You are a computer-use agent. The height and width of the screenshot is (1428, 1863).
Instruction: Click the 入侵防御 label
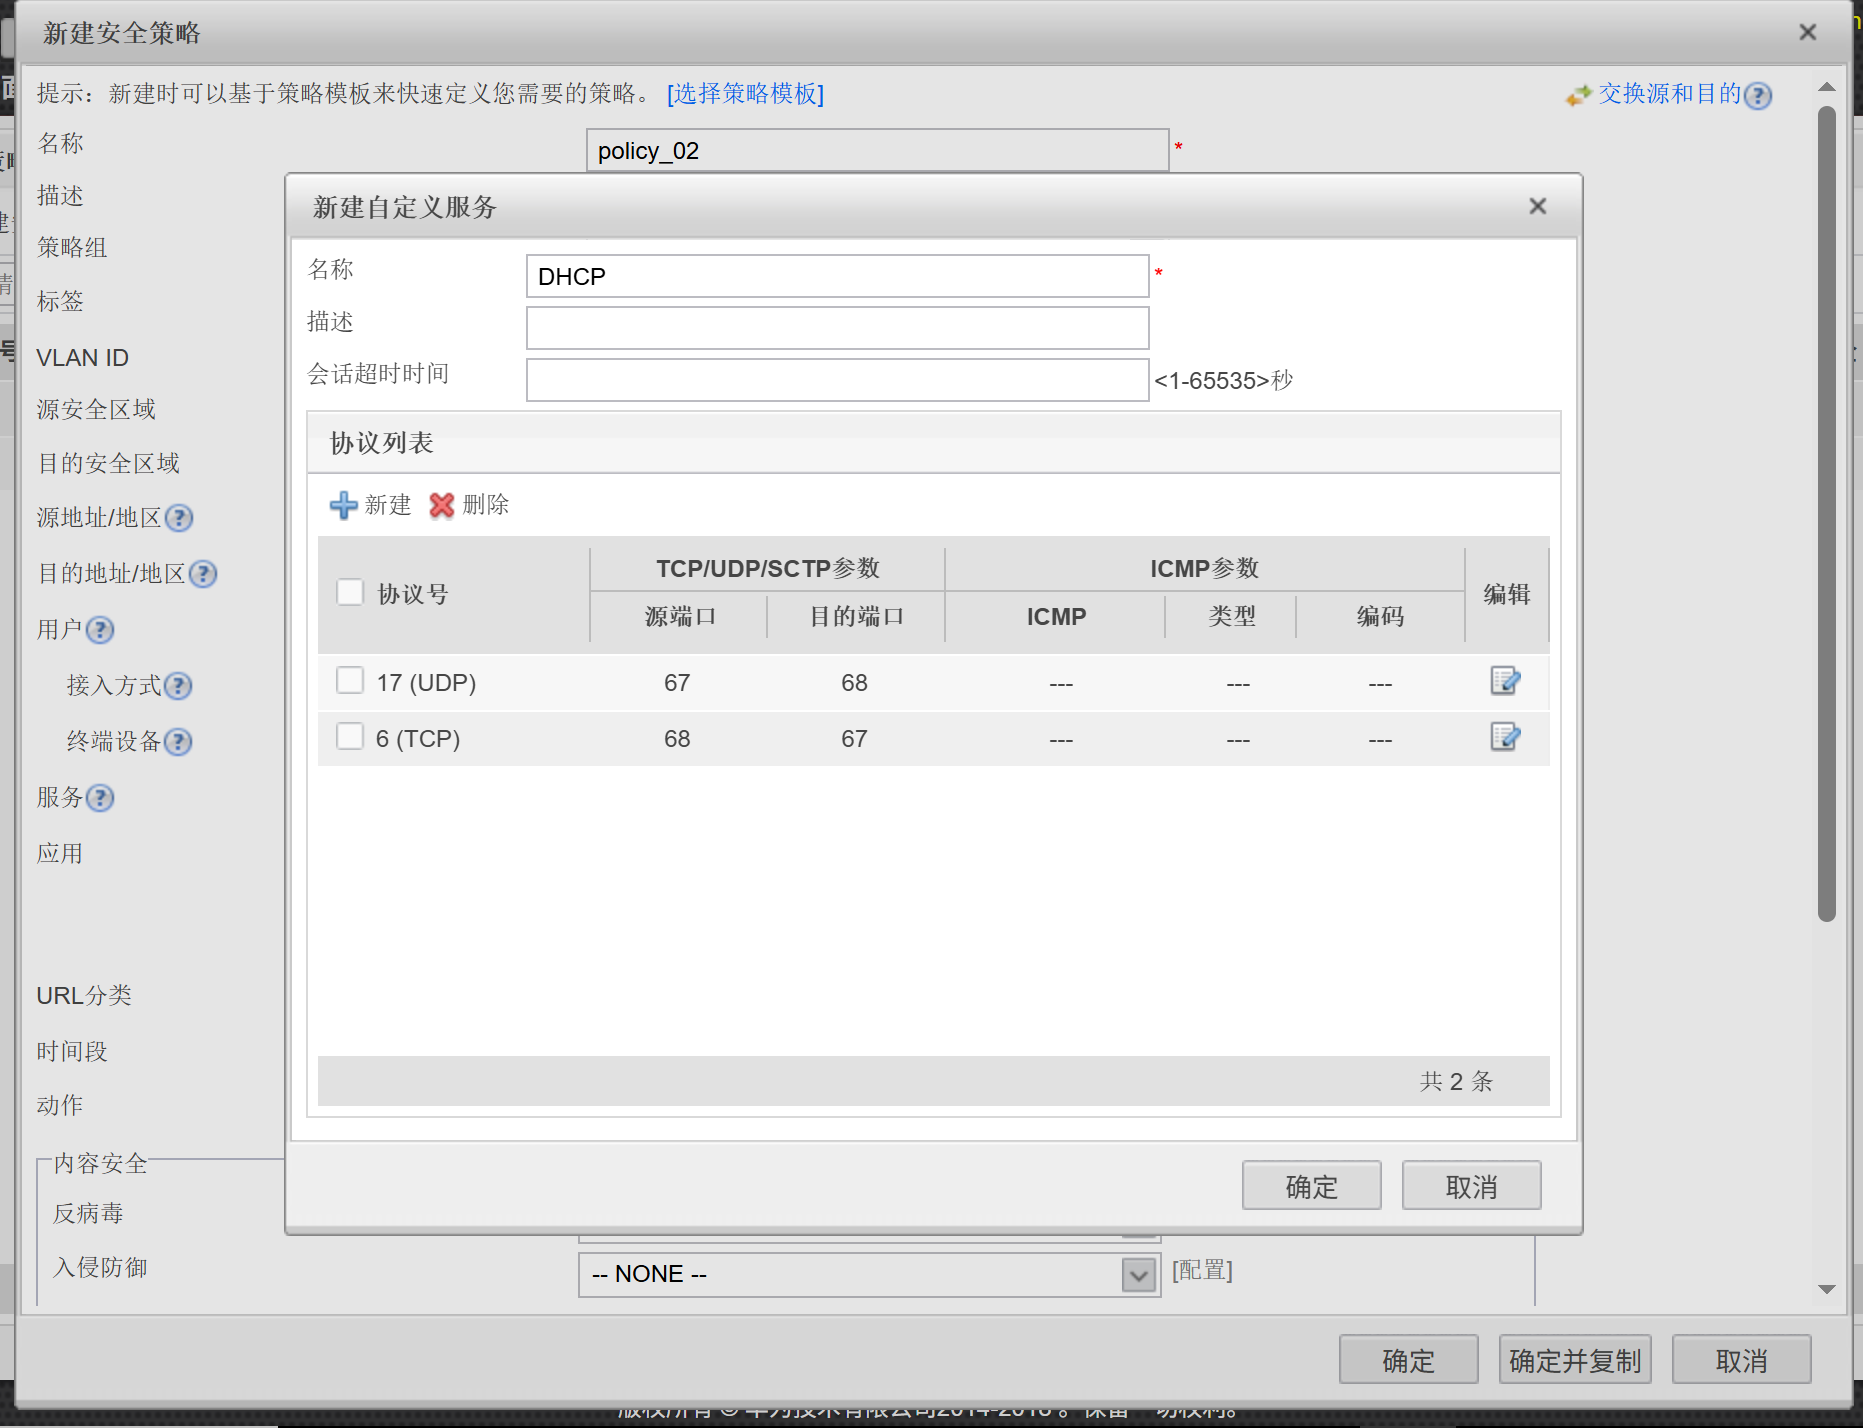point(100,1268)
